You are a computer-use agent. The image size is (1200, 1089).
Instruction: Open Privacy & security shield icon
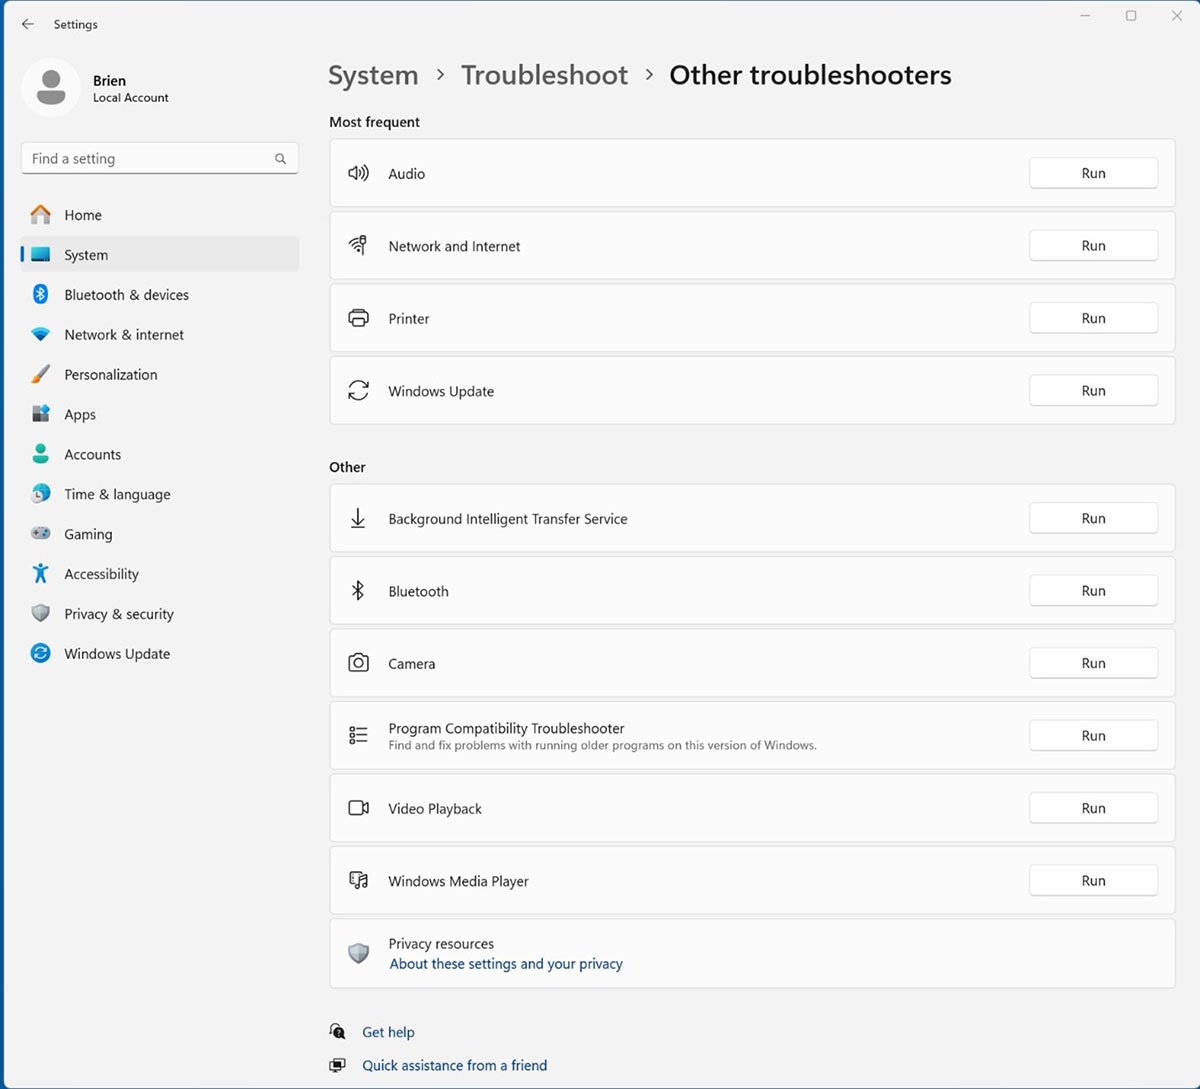(41, 614)
